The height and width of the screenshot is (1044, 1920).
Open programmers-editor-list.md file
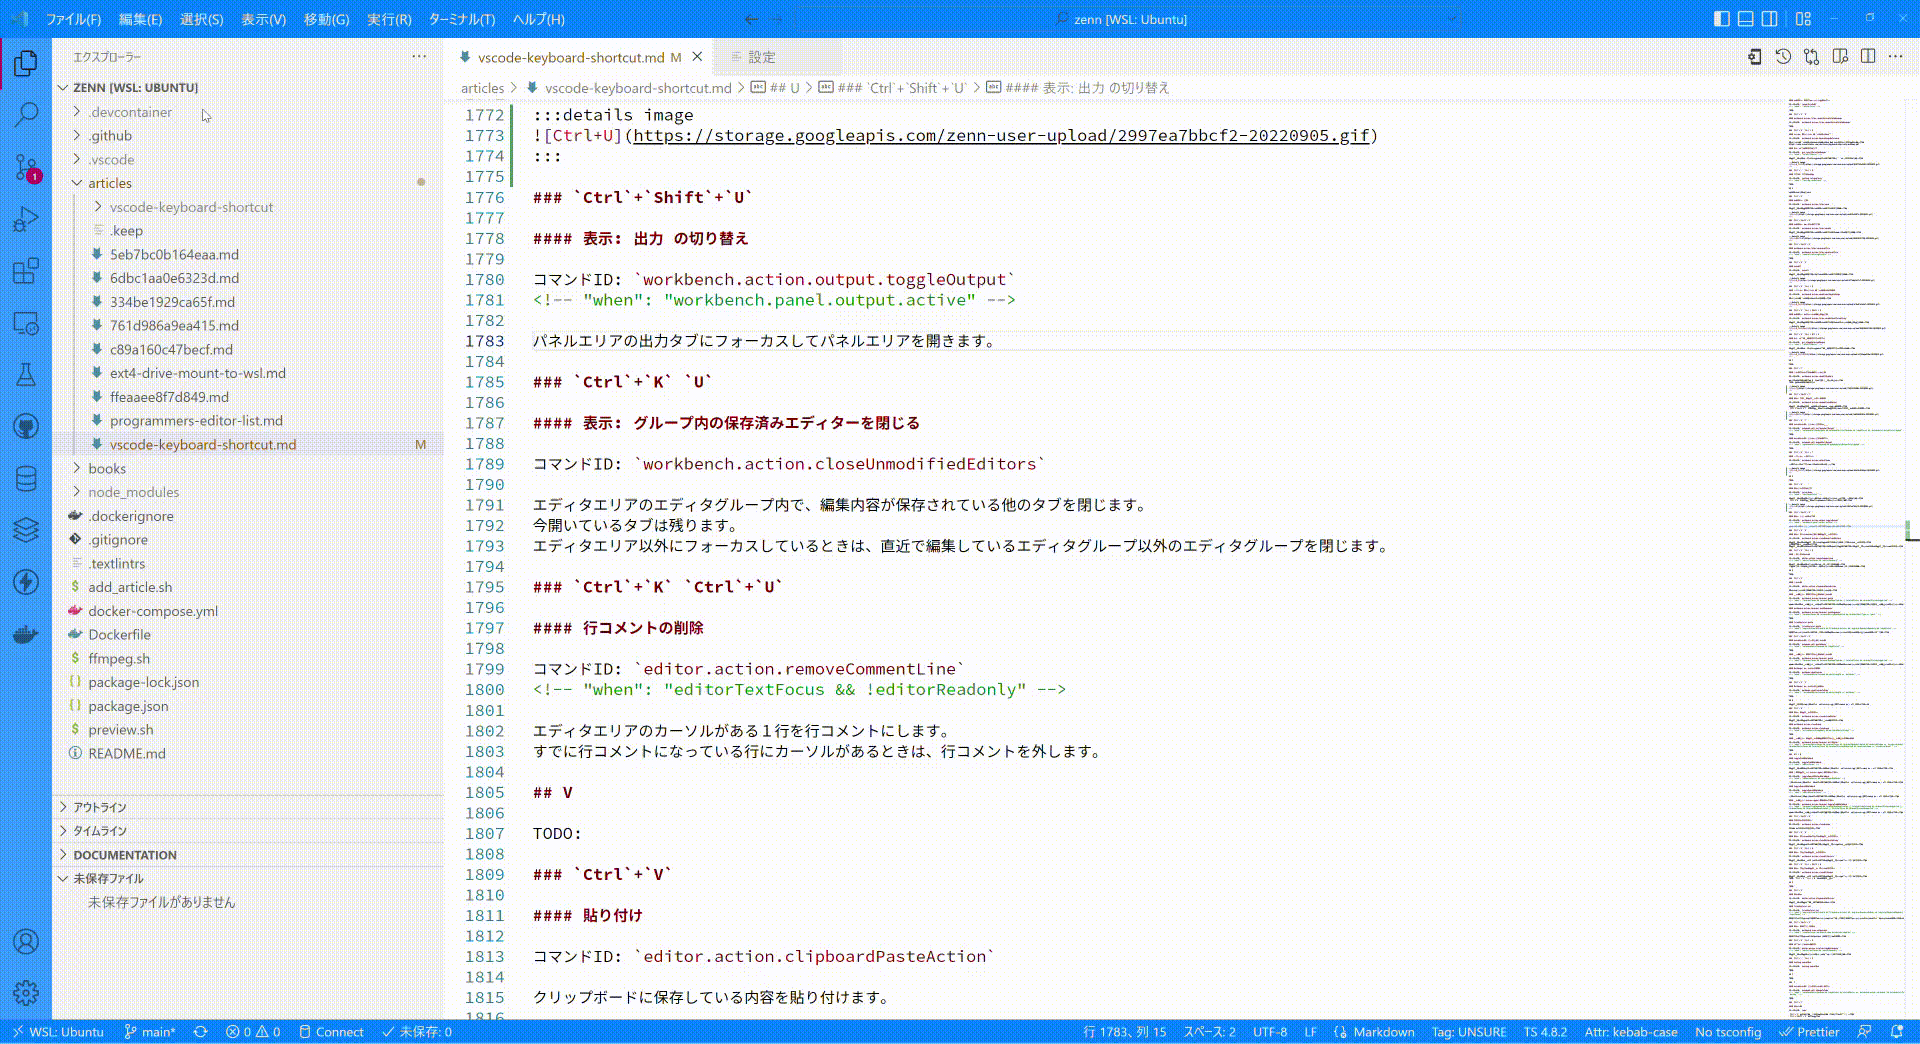pyautogui.click(x=196, y=421)
